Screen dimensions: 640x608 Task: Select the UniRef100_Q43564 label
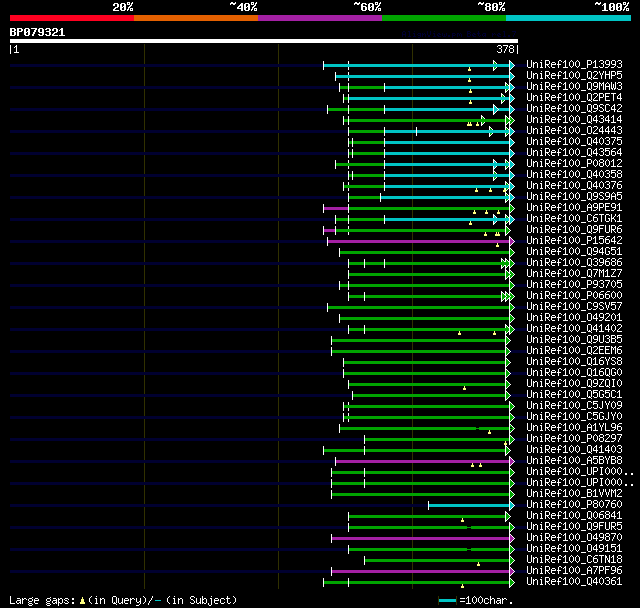(x=574, y=153)
